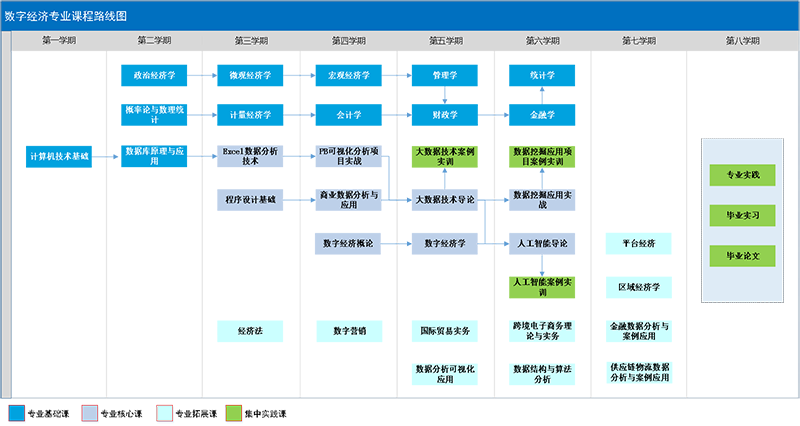The width and height of the screenshot is (800, 426).
Task: Click the 数字经济专业课程路线图 title
Action: [65, 16]
